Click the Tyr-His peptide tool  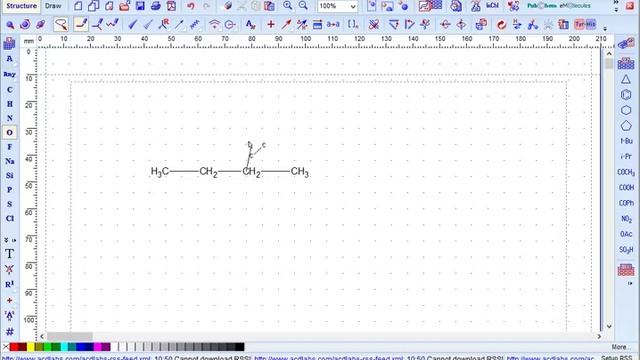(585, 24)
